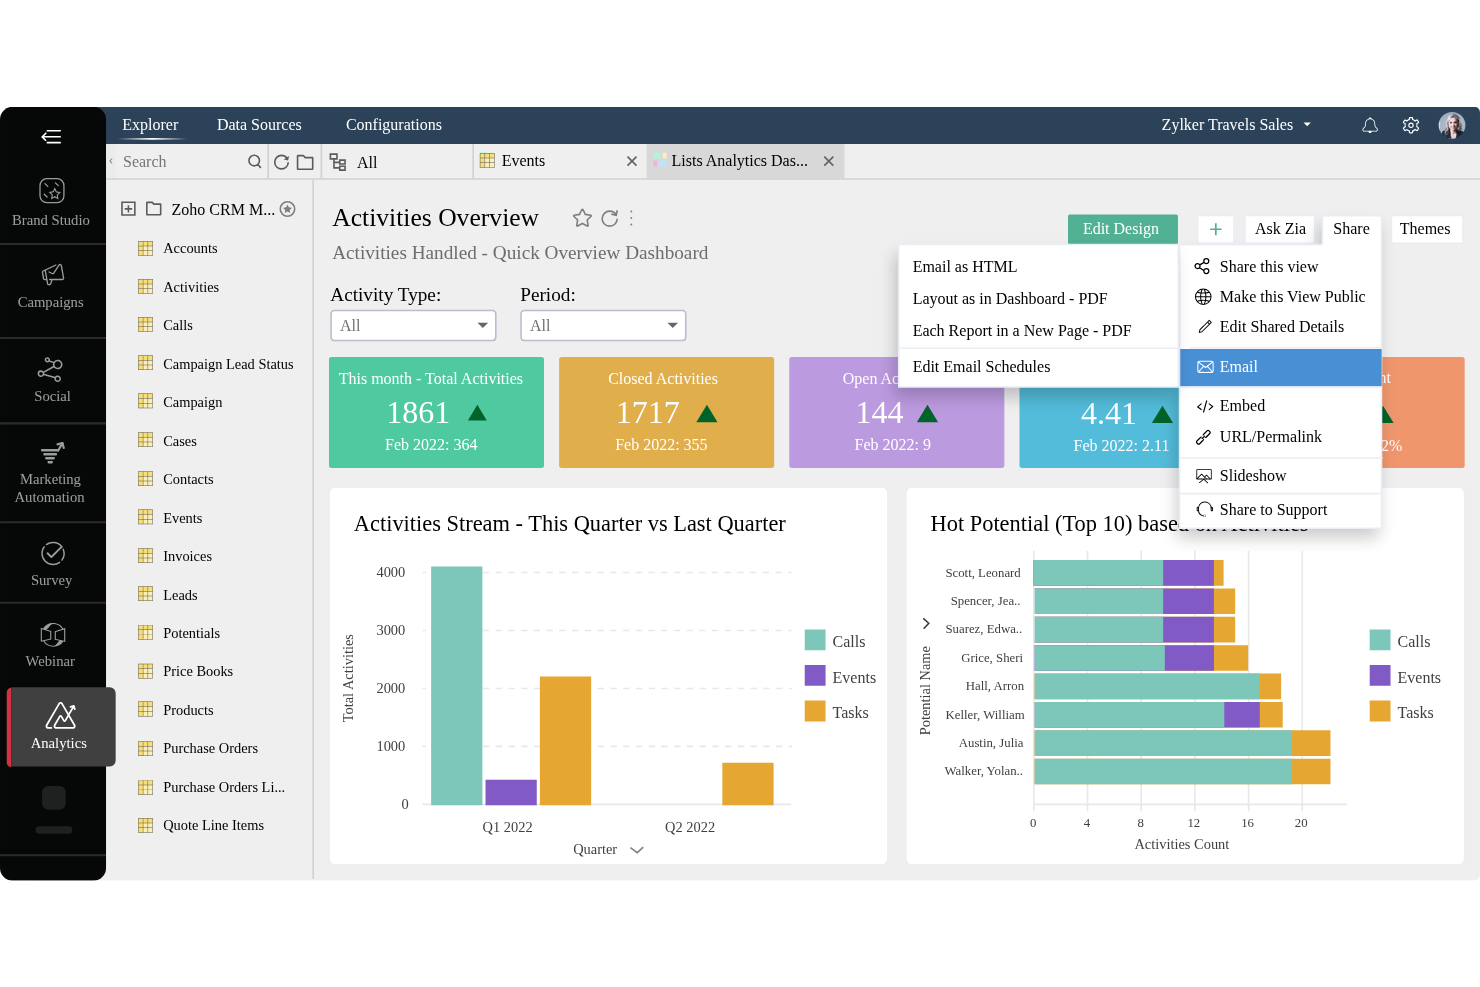Image resolution: width=1480 pixels, height=987 pixels.
Task: Open the Configurations tab
Action: pyautogui.click(x=394, y=125)
